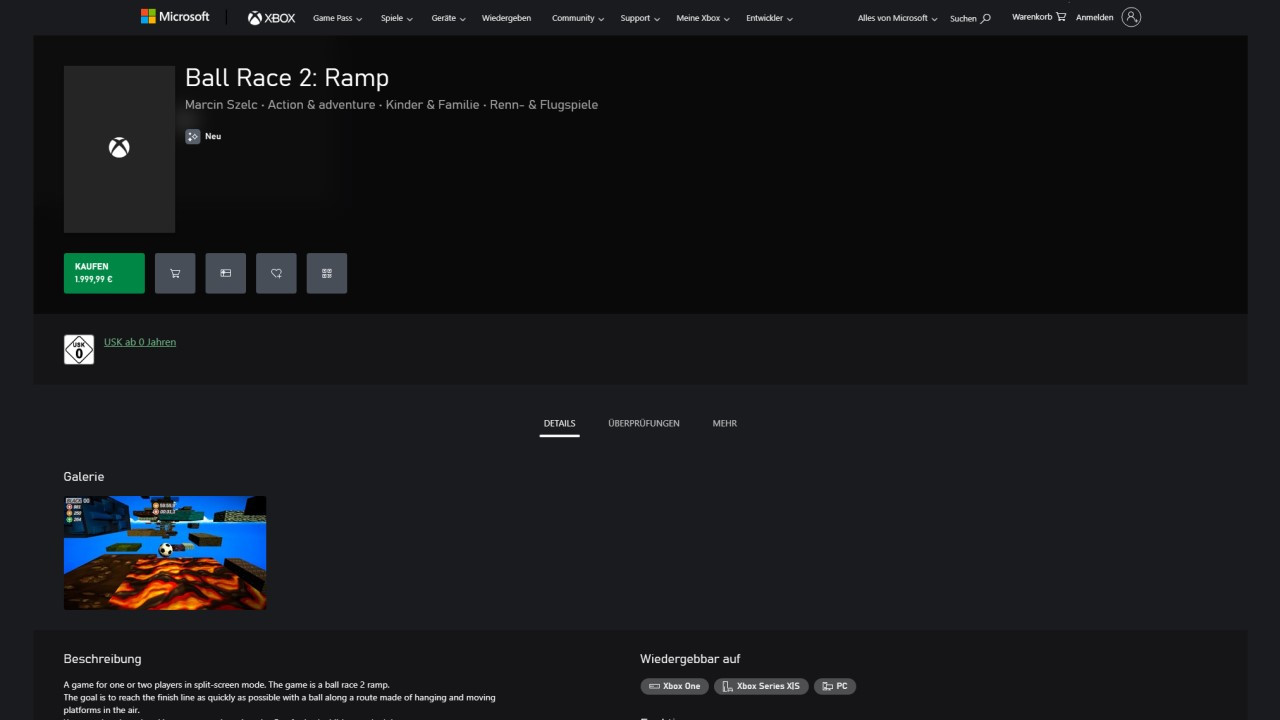Open the Alles von Microsoft dropdown
Screen dimensions: 1280x720
click(897, 18)
